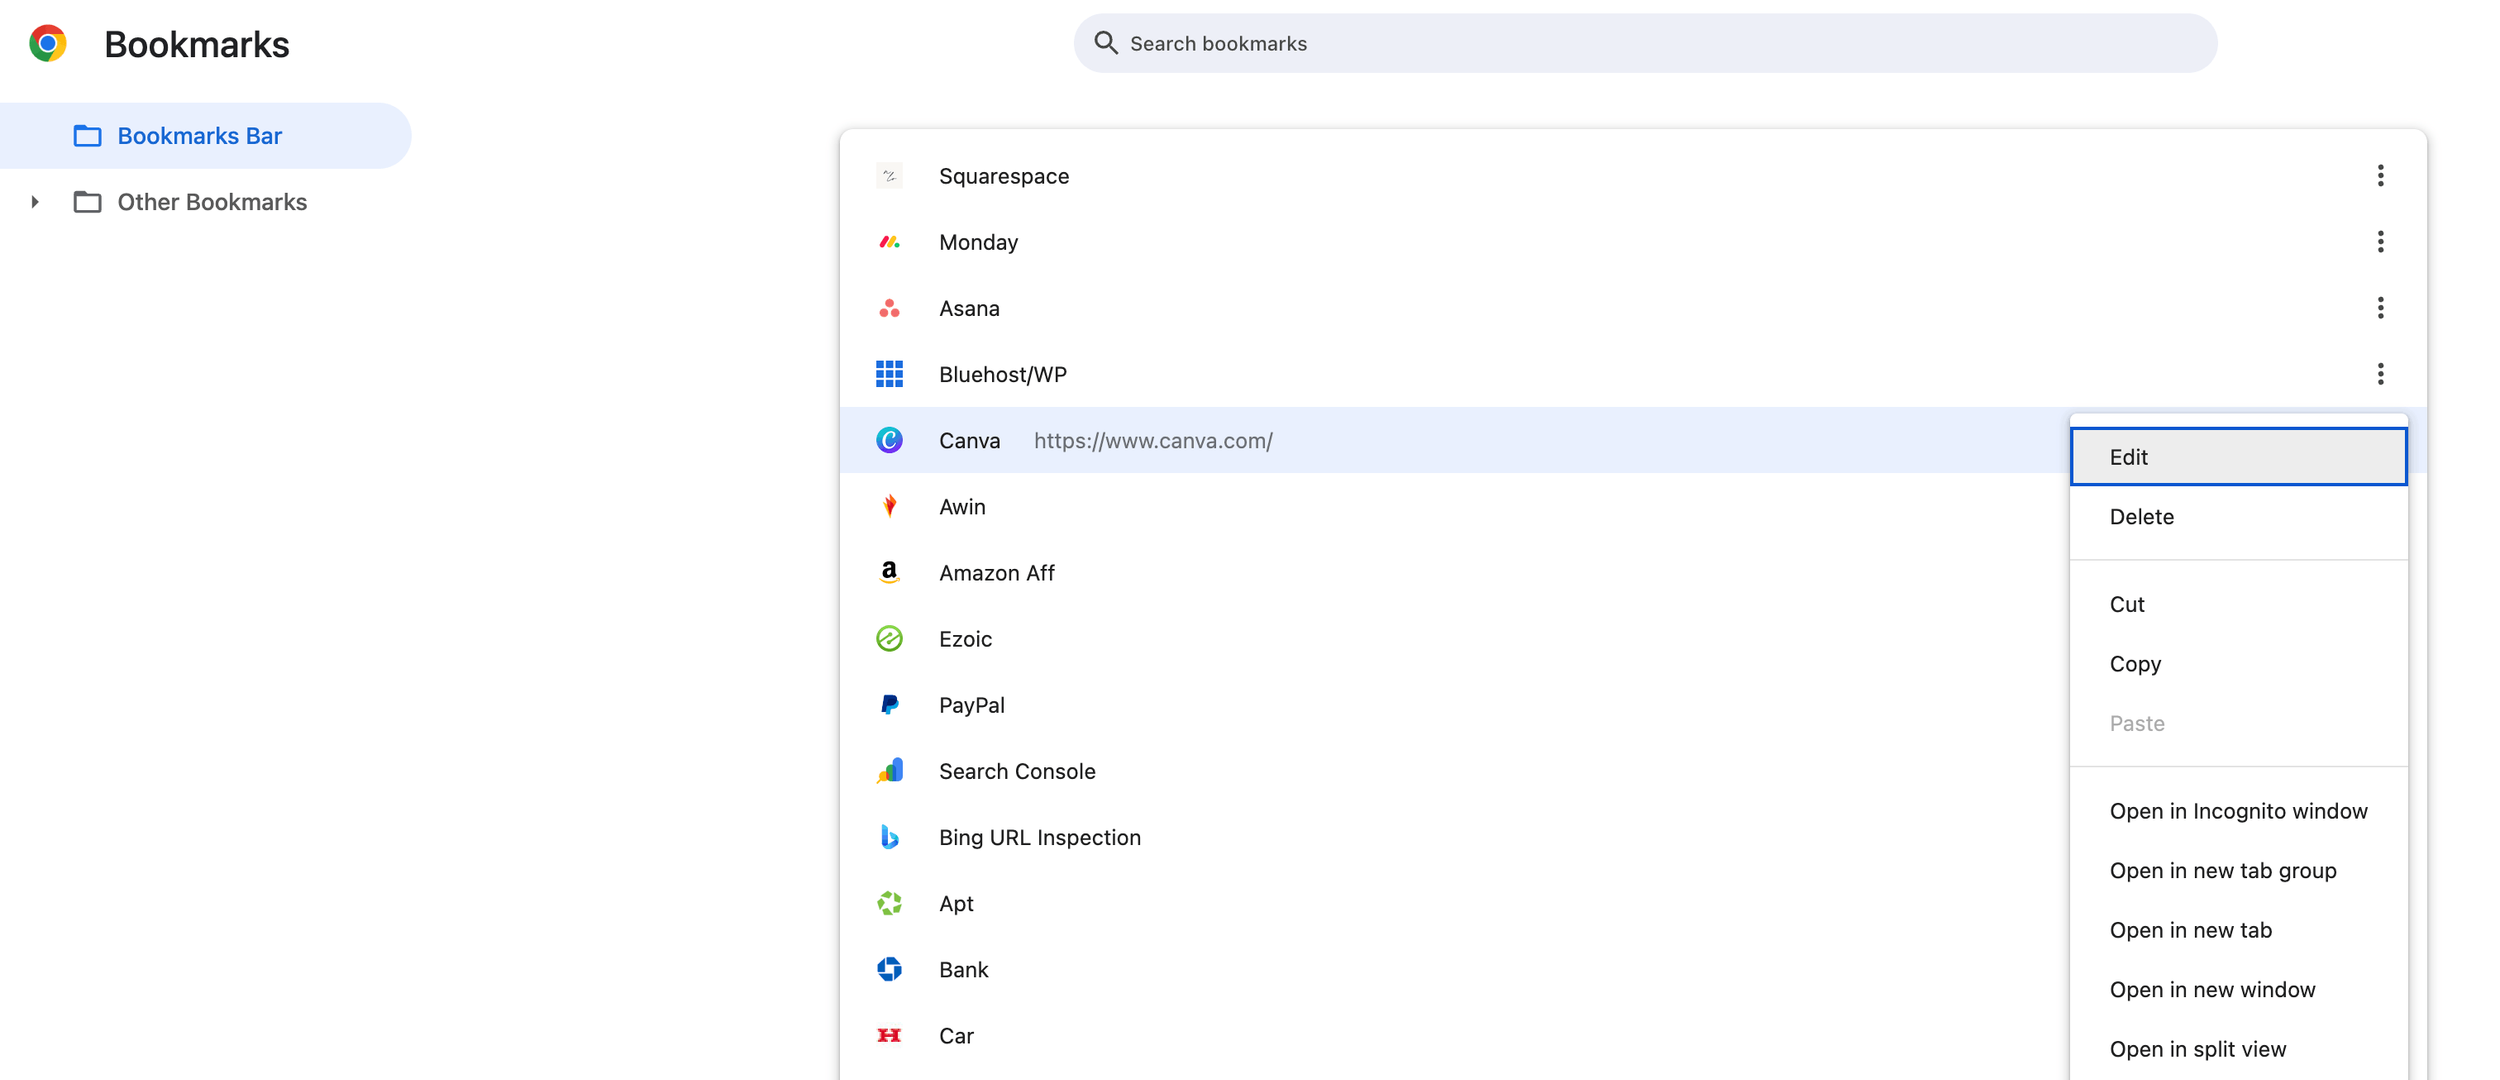Viewport: 2500px width, 1080px height.
Task: Expand the Other Bookmarks folder arrow
Action: [x=35, y=202]
